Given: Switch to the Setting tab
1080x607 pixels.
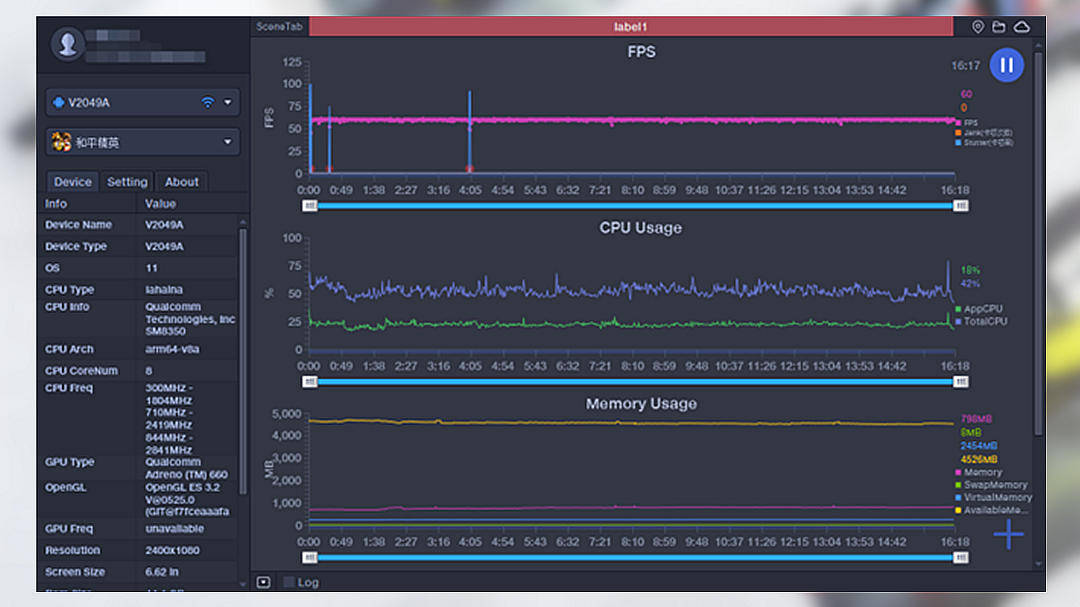Looking at the screenshot, I should pyautogui.click(x=127, y=182).
